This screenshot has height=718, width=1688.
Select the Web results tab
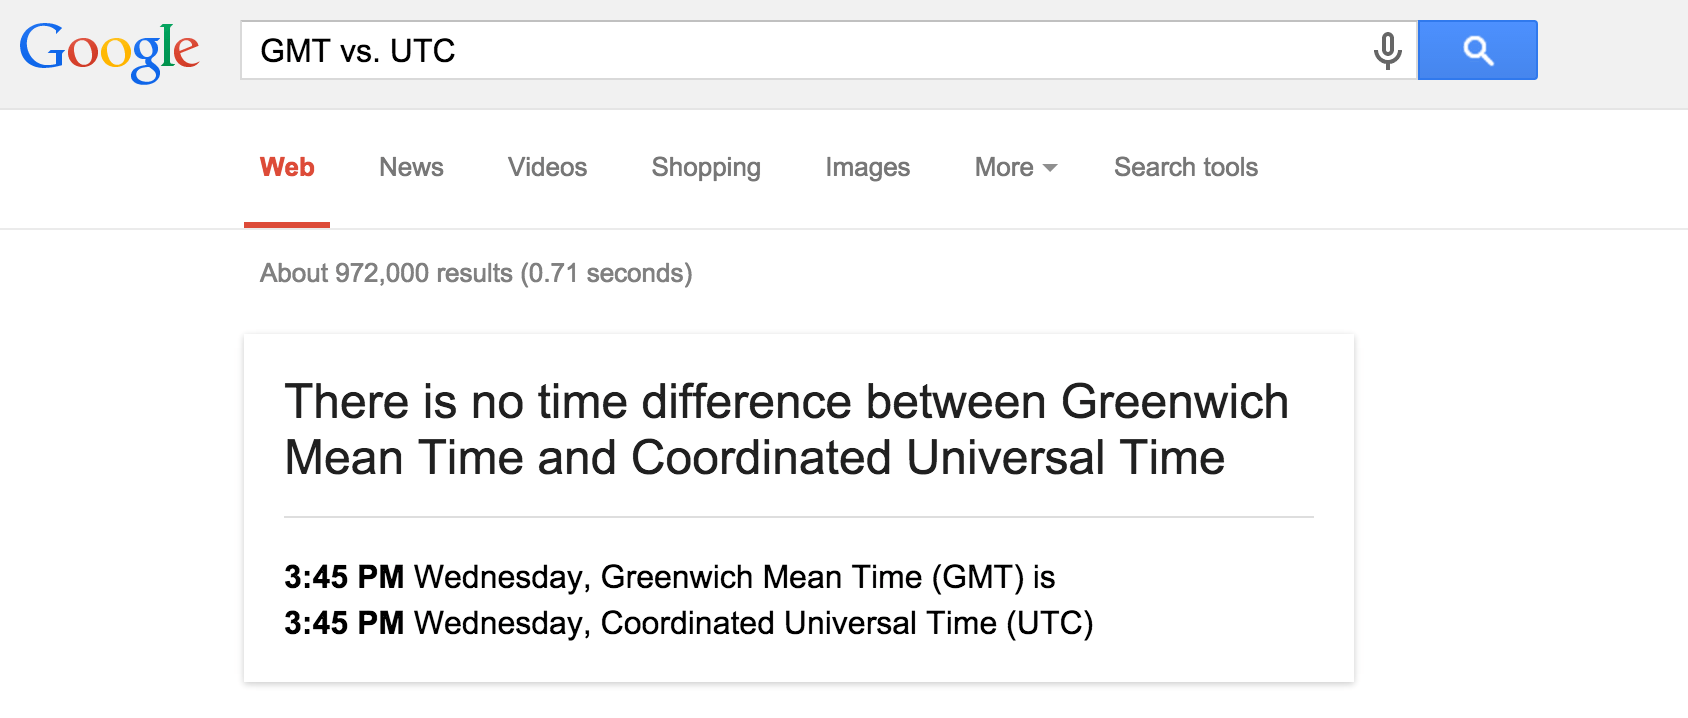click(x=287, y=167)
